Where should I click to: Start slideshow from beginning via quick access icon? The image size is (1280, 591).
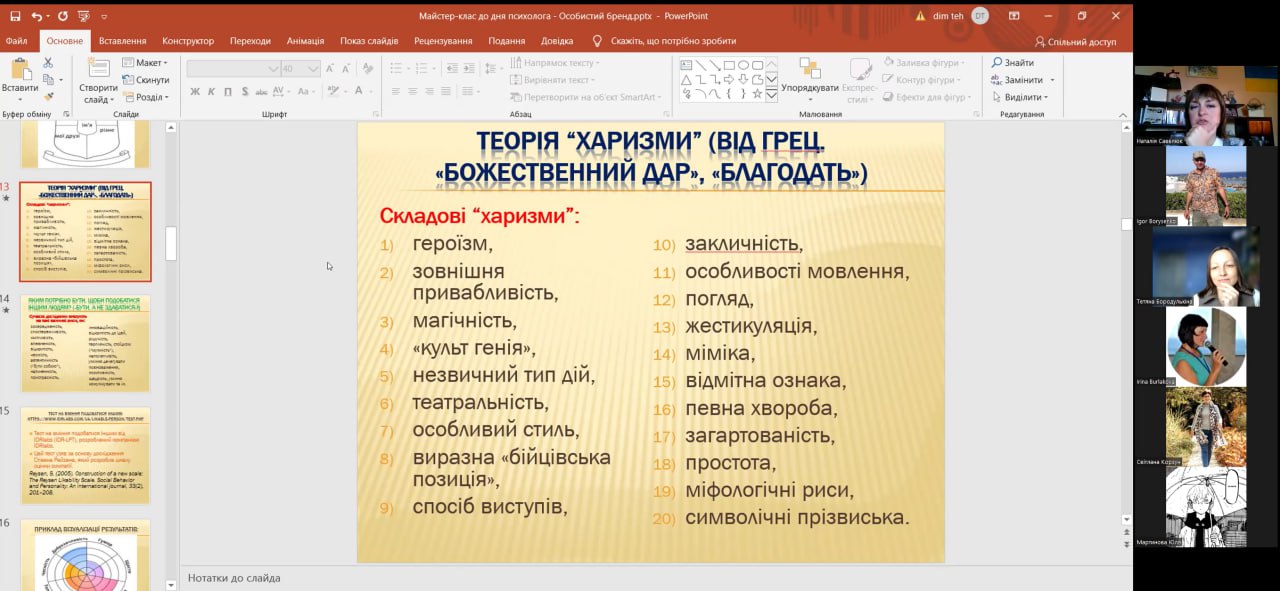coord(86,16)
